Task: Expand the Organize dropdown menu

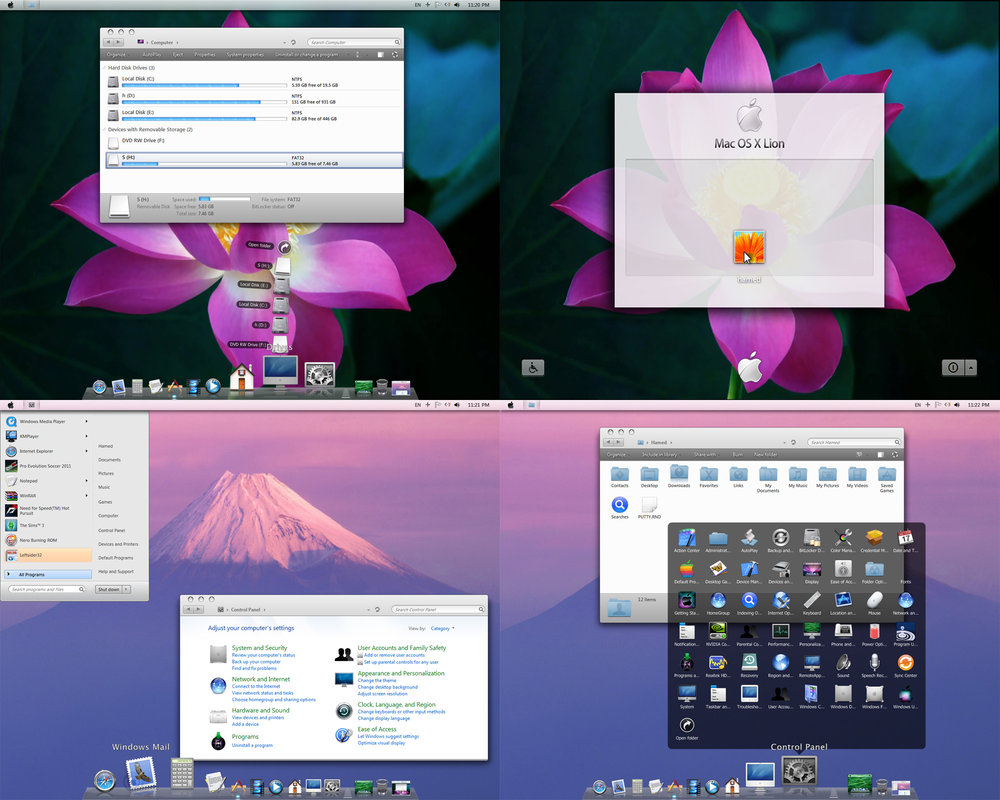Action: (116, 54)
